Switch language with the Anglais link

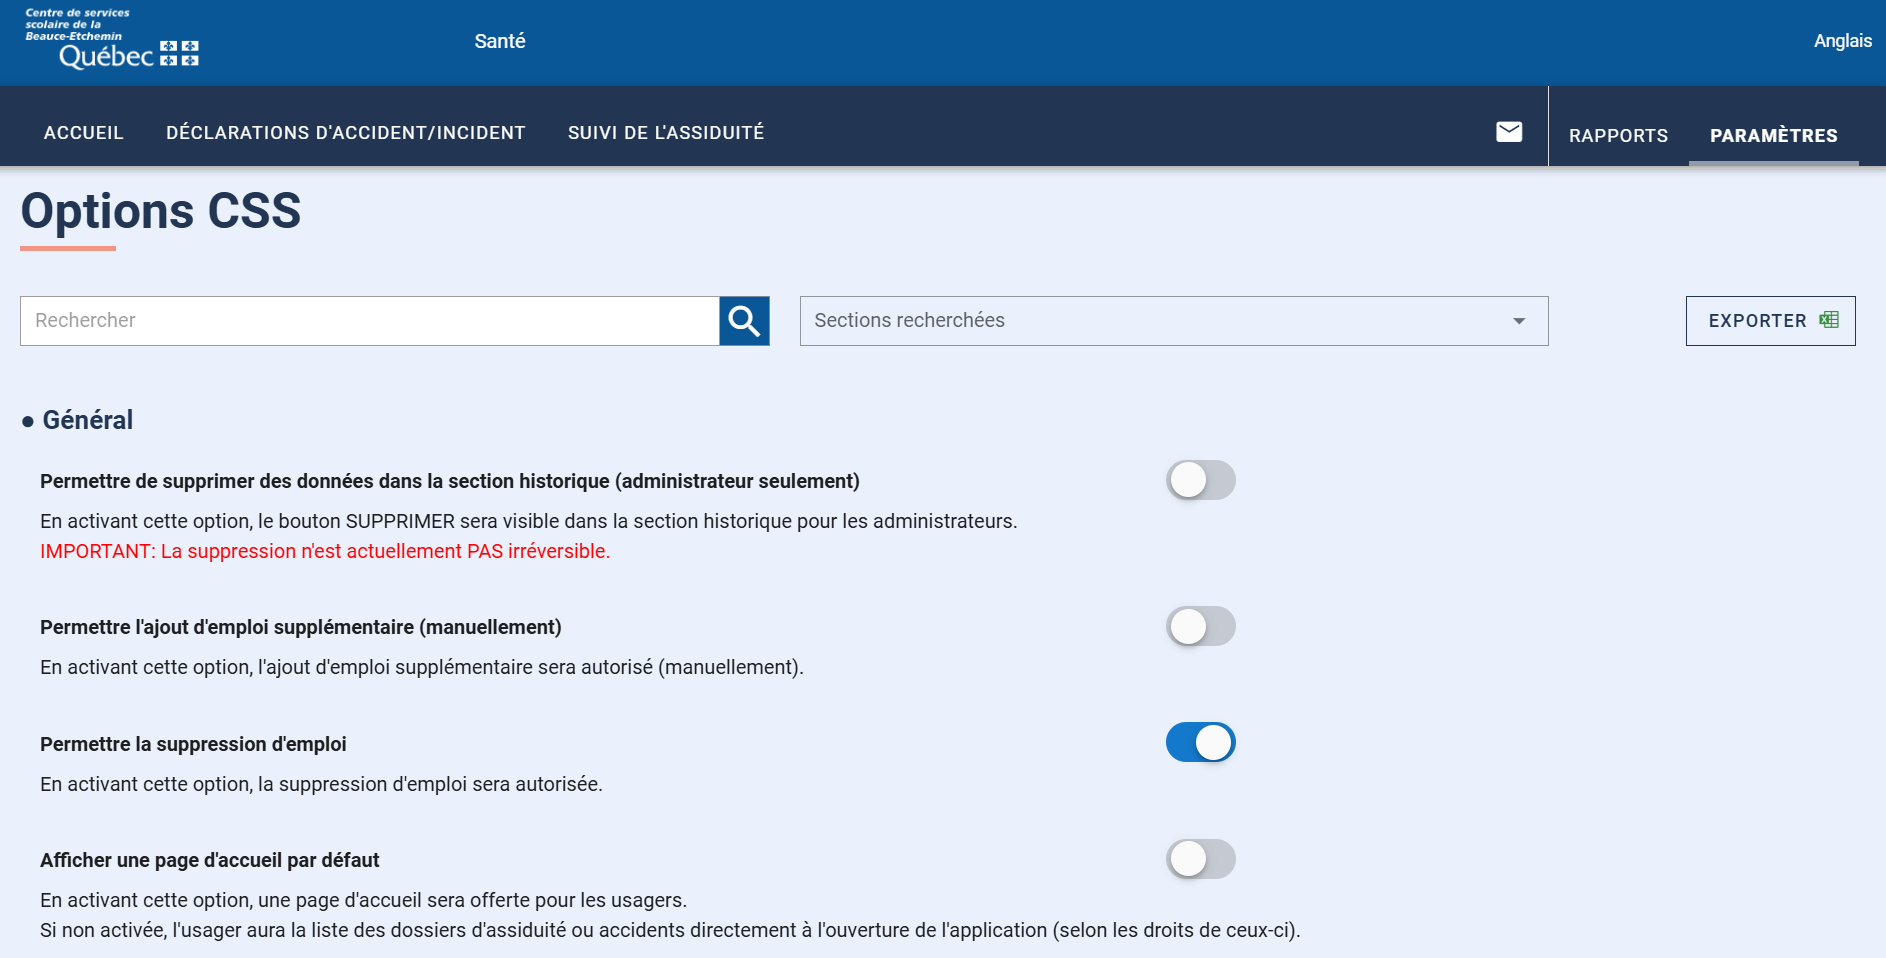click(x=1843, y=41)
